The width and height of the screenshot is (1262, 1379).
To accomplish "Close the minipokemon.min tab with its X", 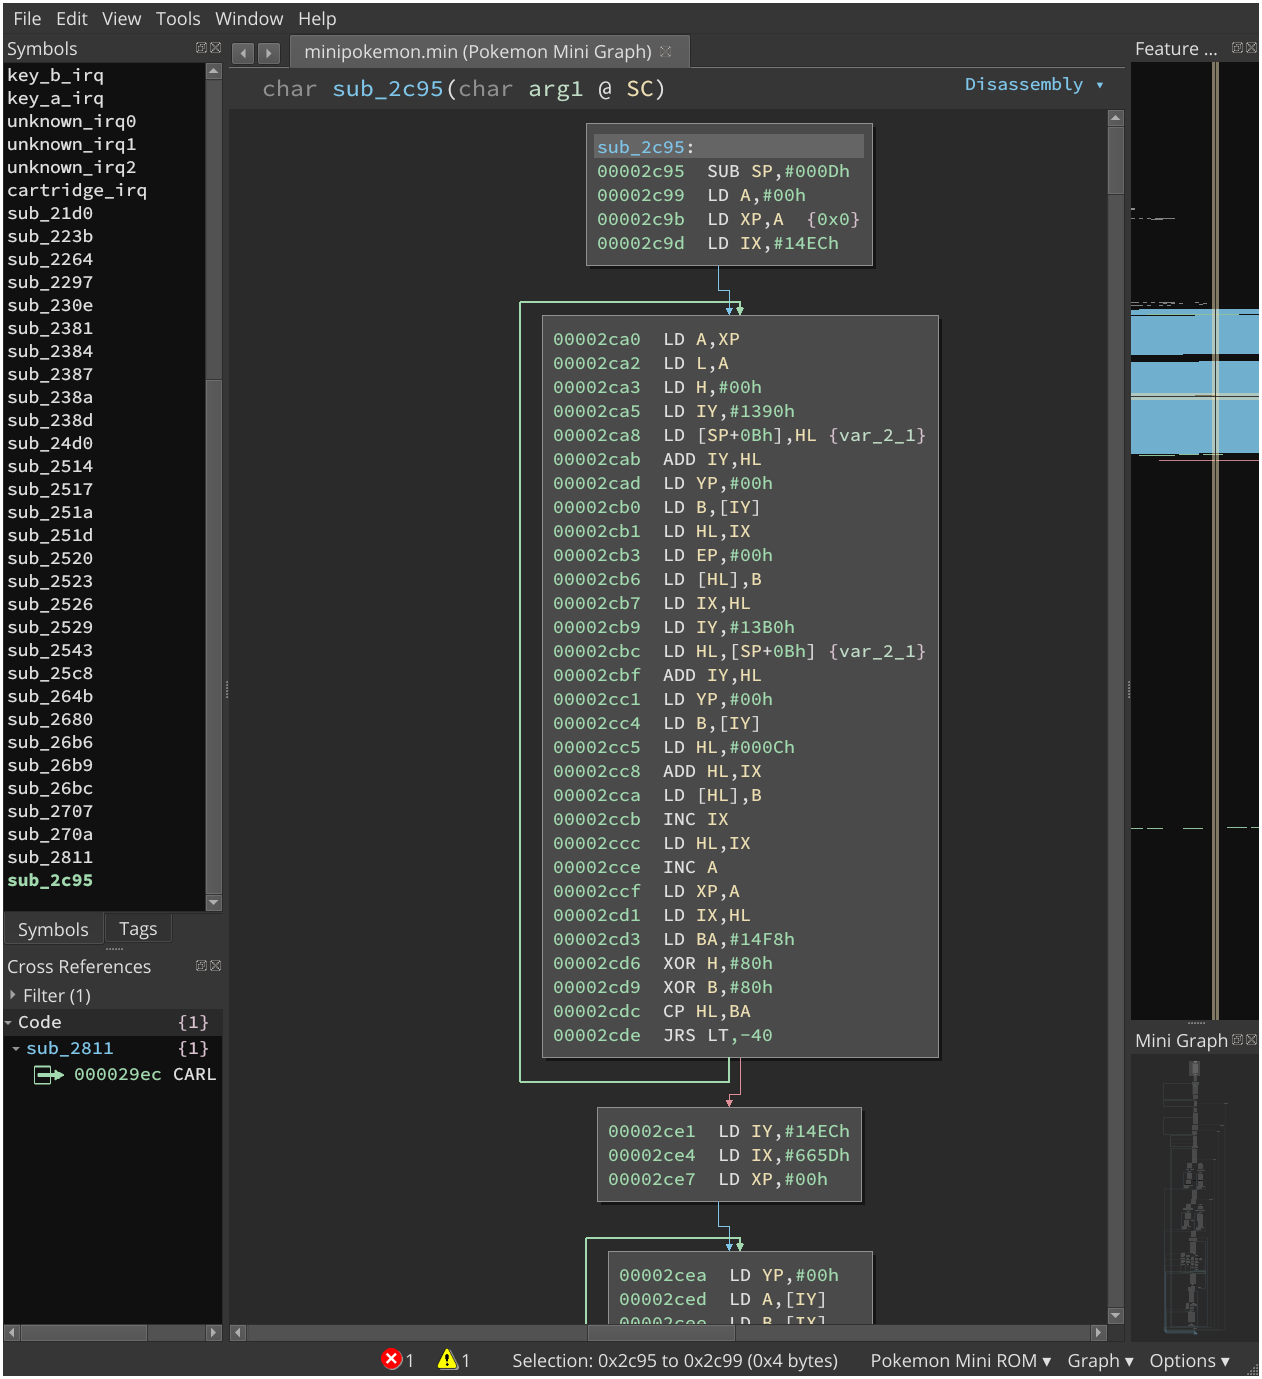I will coord(666,51).
